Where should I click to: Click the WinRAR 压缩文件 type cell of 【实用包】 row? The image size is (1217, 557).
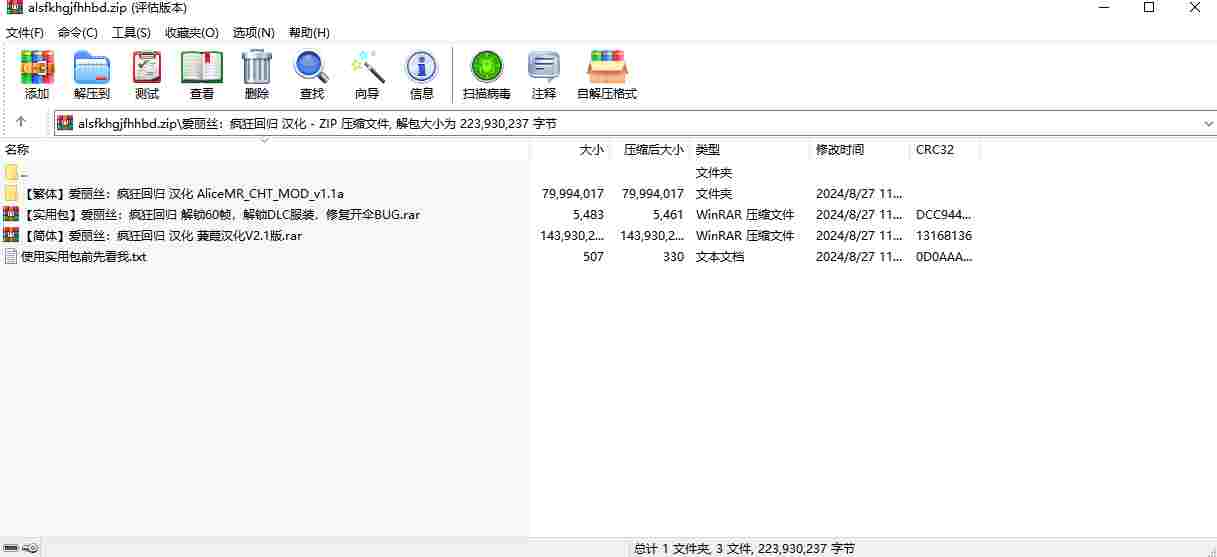tap(745, 214)
